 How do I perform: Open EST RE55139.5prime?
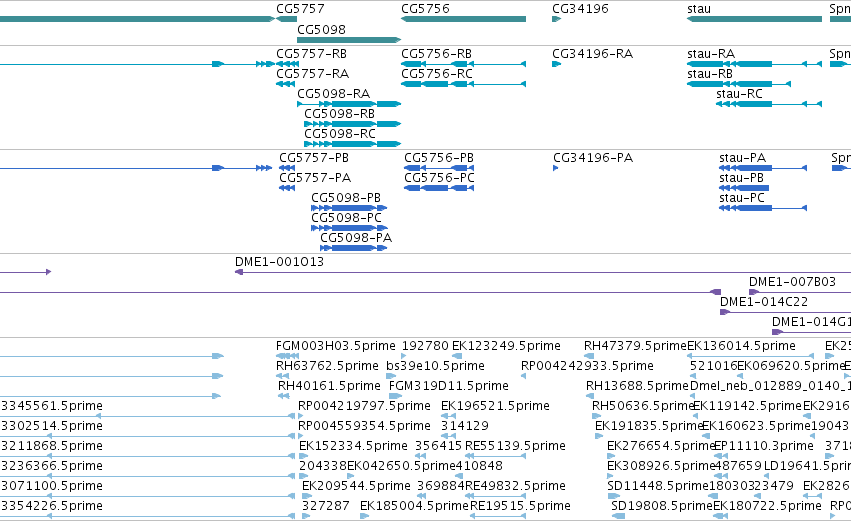[x=515, y=447]
